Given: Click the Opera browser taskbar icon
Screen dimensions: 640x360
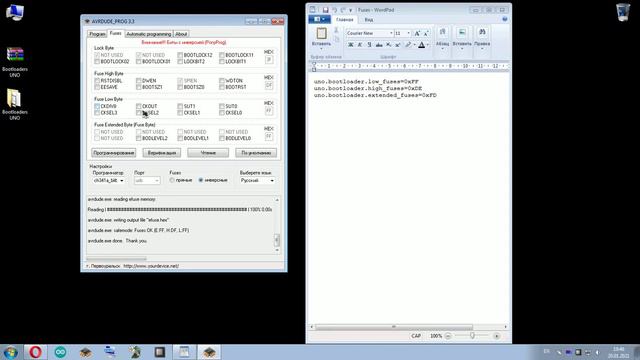Looking at the screenshot, I should (x=35, y=352).
